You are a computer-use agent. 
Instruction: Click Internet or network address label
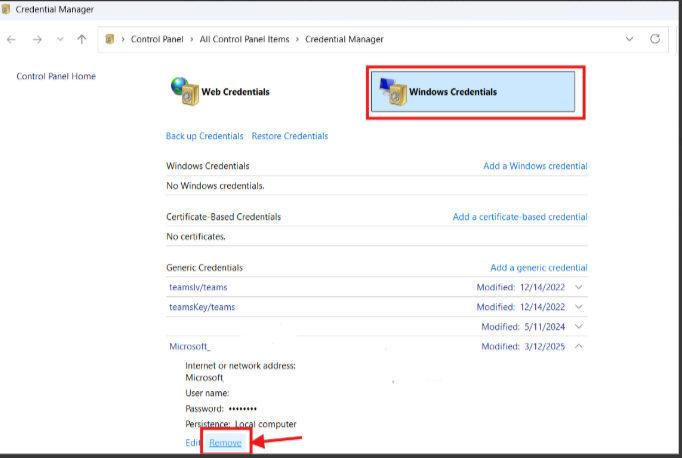pyautogui.click(x=241, y=366)
